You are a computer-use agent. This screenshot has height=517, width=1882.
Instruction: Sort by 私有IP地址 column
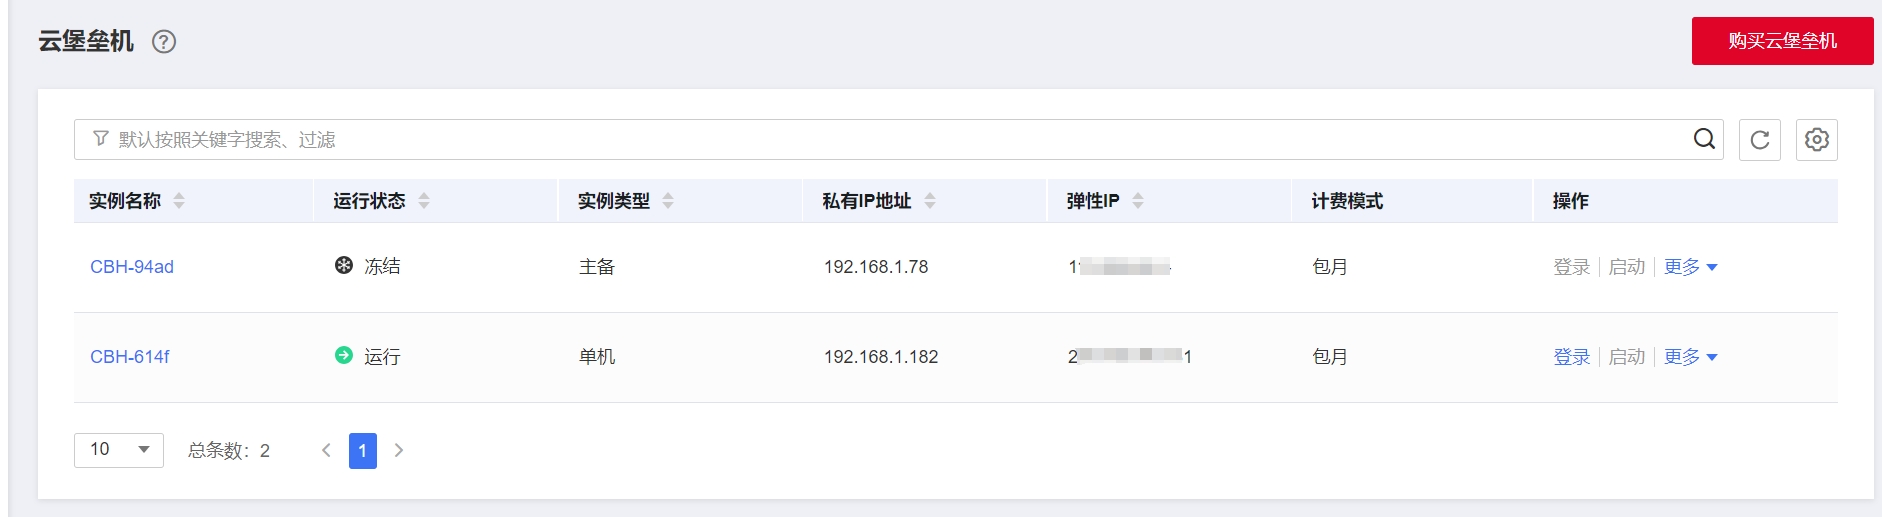[x=930, y=201]
